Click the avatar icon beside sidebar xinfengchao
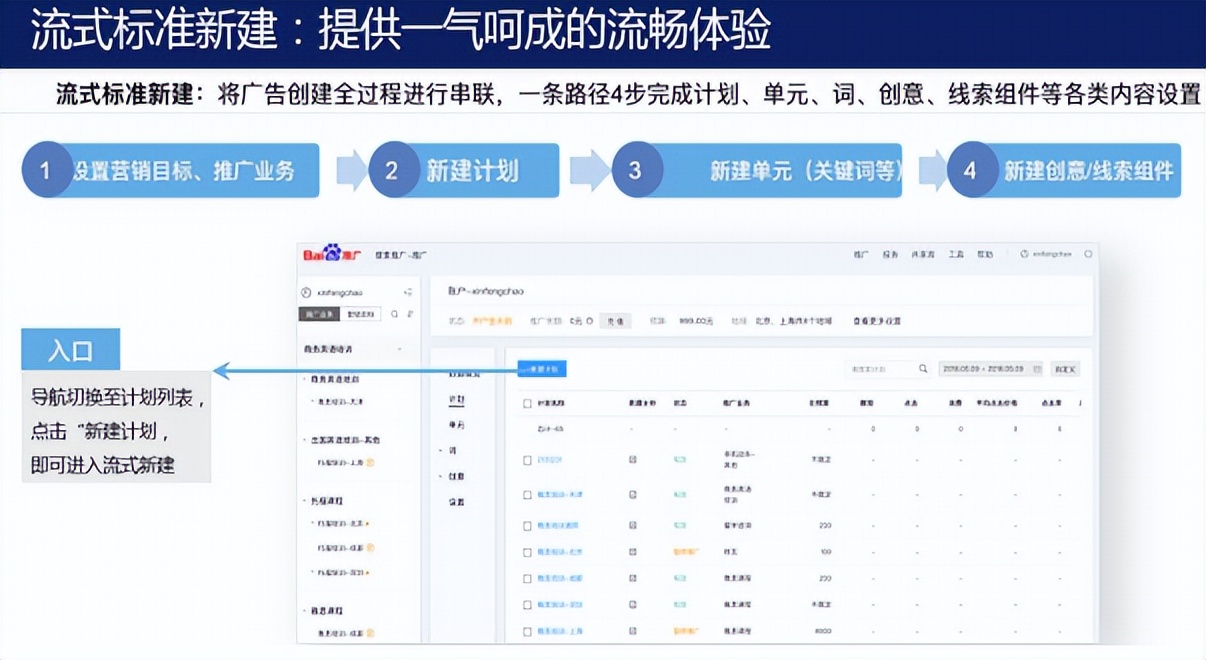This screenshot has width=1206, height=660. (306, 293)
